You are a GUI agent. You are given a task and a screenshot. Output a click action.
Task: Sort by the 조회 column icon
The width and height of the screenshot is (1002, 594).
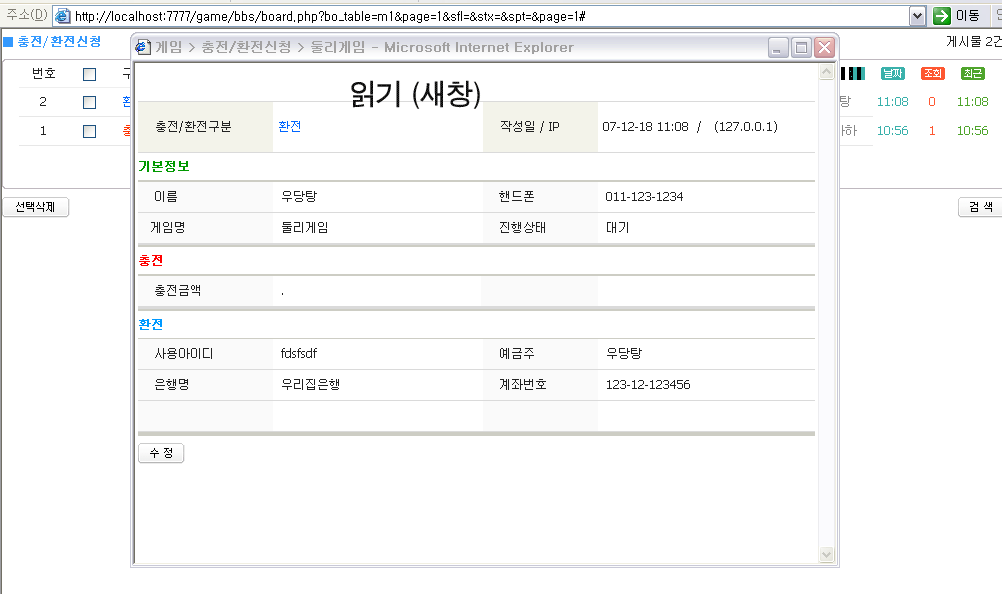pyautogui.click(x=932, y=73)
